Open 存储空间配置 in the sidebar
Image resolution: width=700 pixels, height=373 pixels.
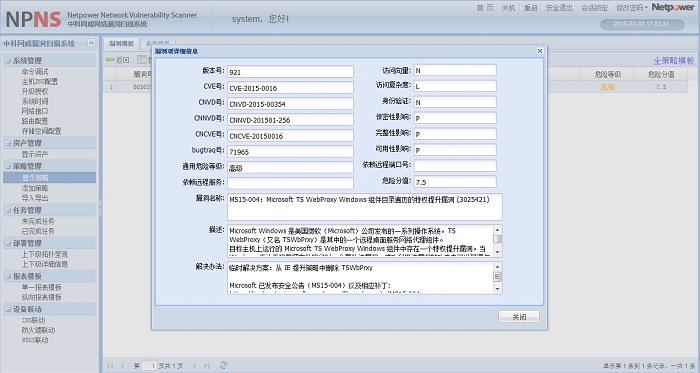pyautogui.click(x=42, y=131)
